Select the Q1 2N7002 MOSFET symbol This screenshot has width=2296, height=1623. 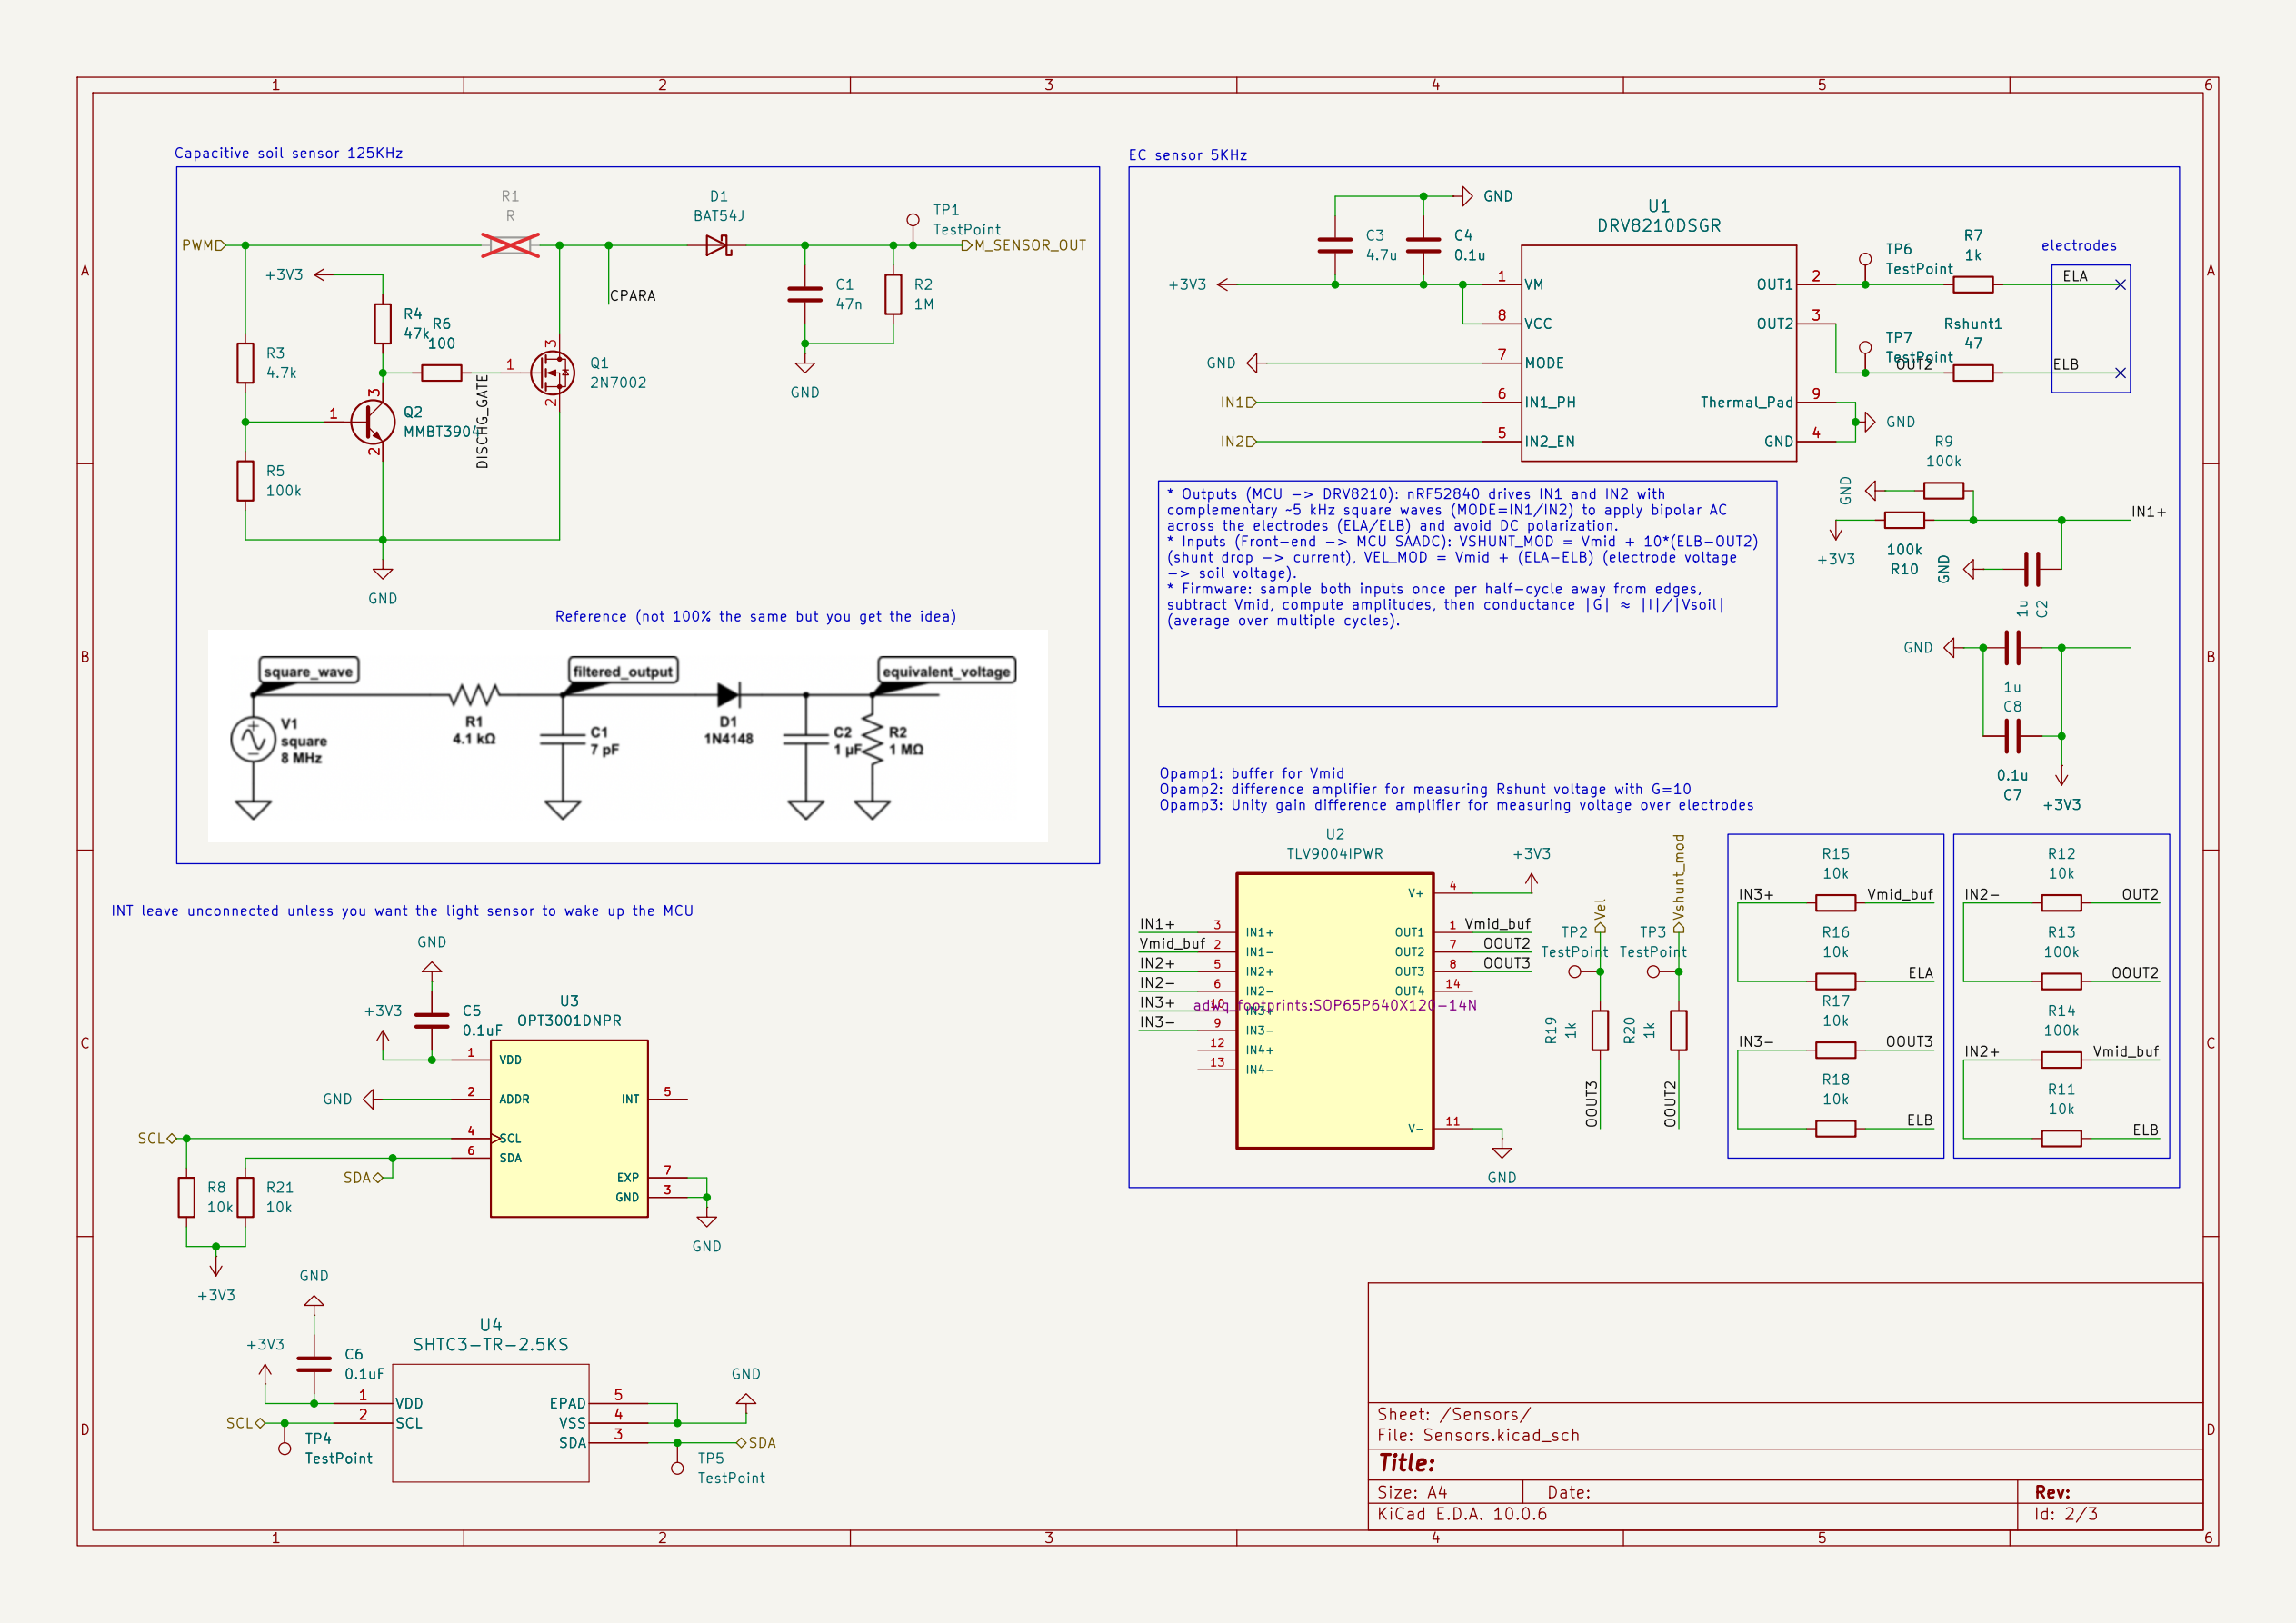[553, 373]
